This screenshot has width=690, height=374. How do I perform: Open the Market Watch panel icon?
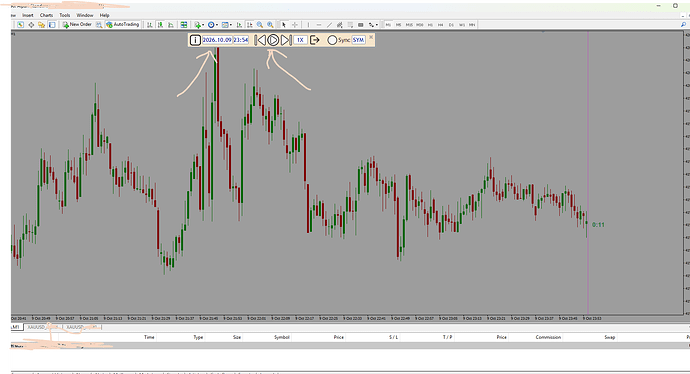point(20,25)
